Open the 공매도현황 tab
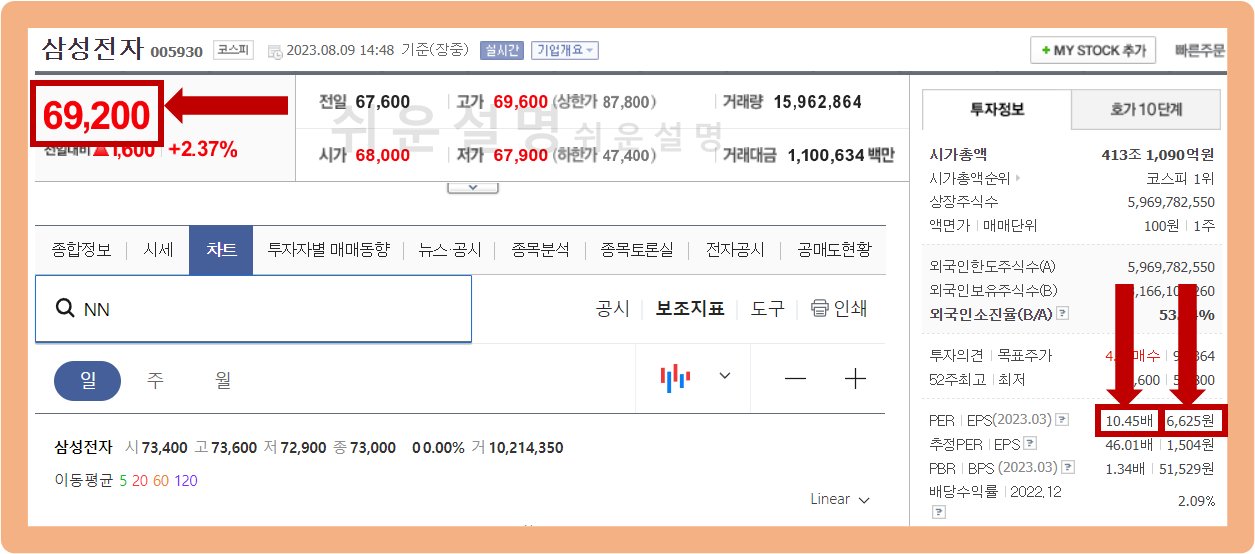The width and height of the screenshot is (1255, 554). (x=834, y=250)
